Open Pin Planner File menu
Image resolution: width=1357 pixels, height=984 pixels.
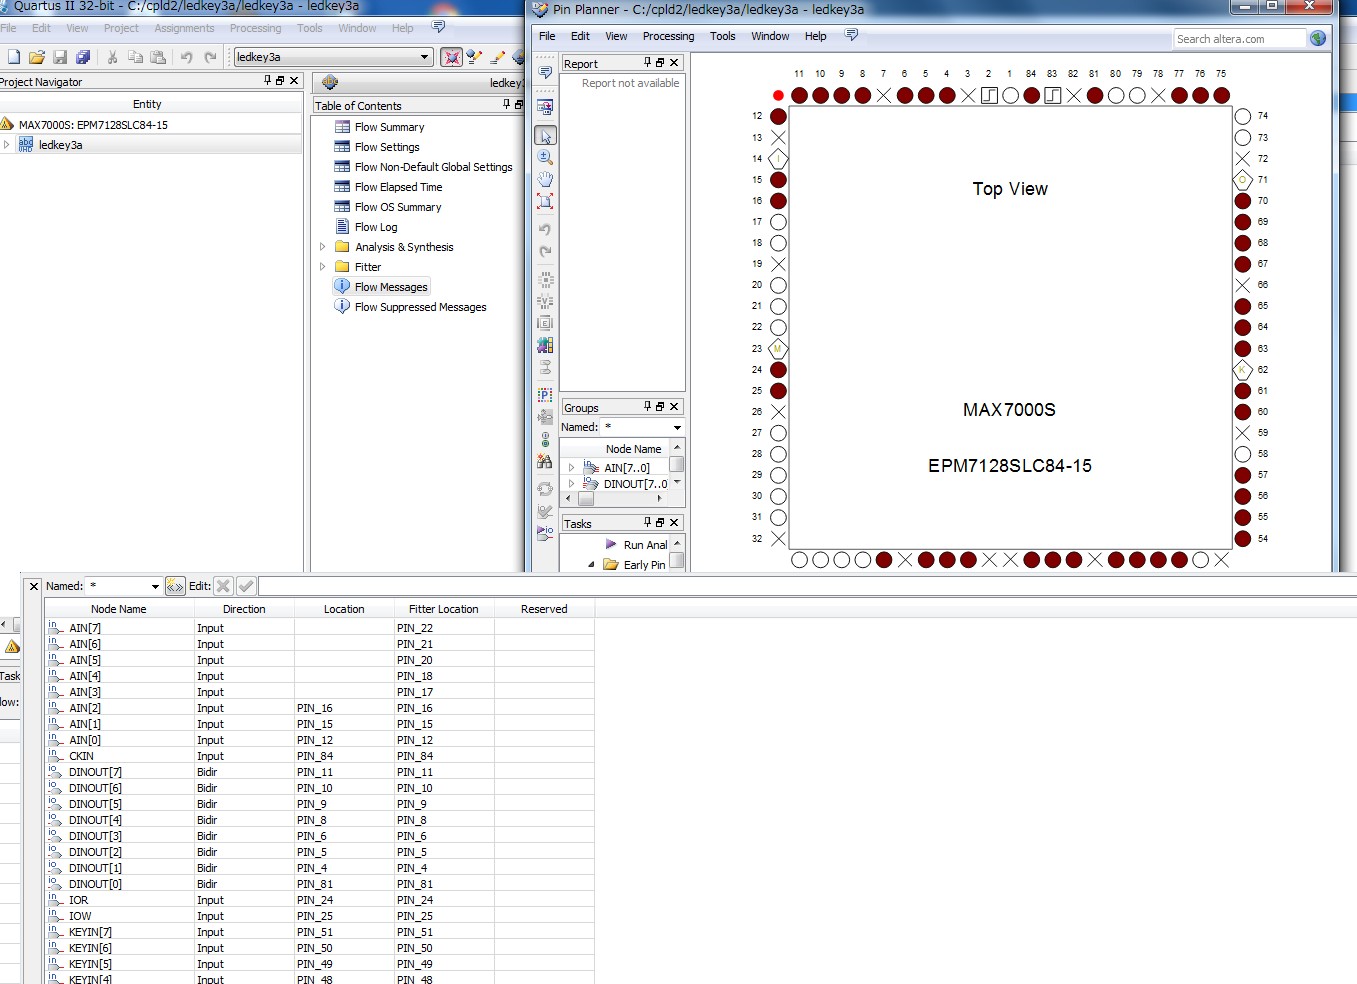547,36
